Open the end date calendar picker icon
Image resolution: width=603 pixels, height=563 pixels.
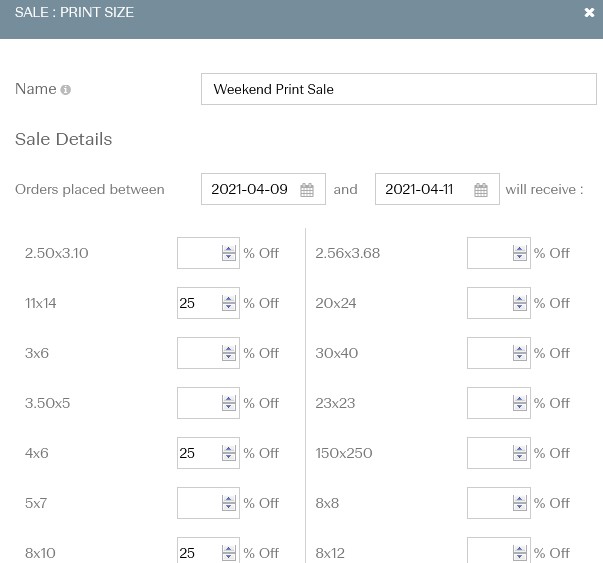point(480,190)
